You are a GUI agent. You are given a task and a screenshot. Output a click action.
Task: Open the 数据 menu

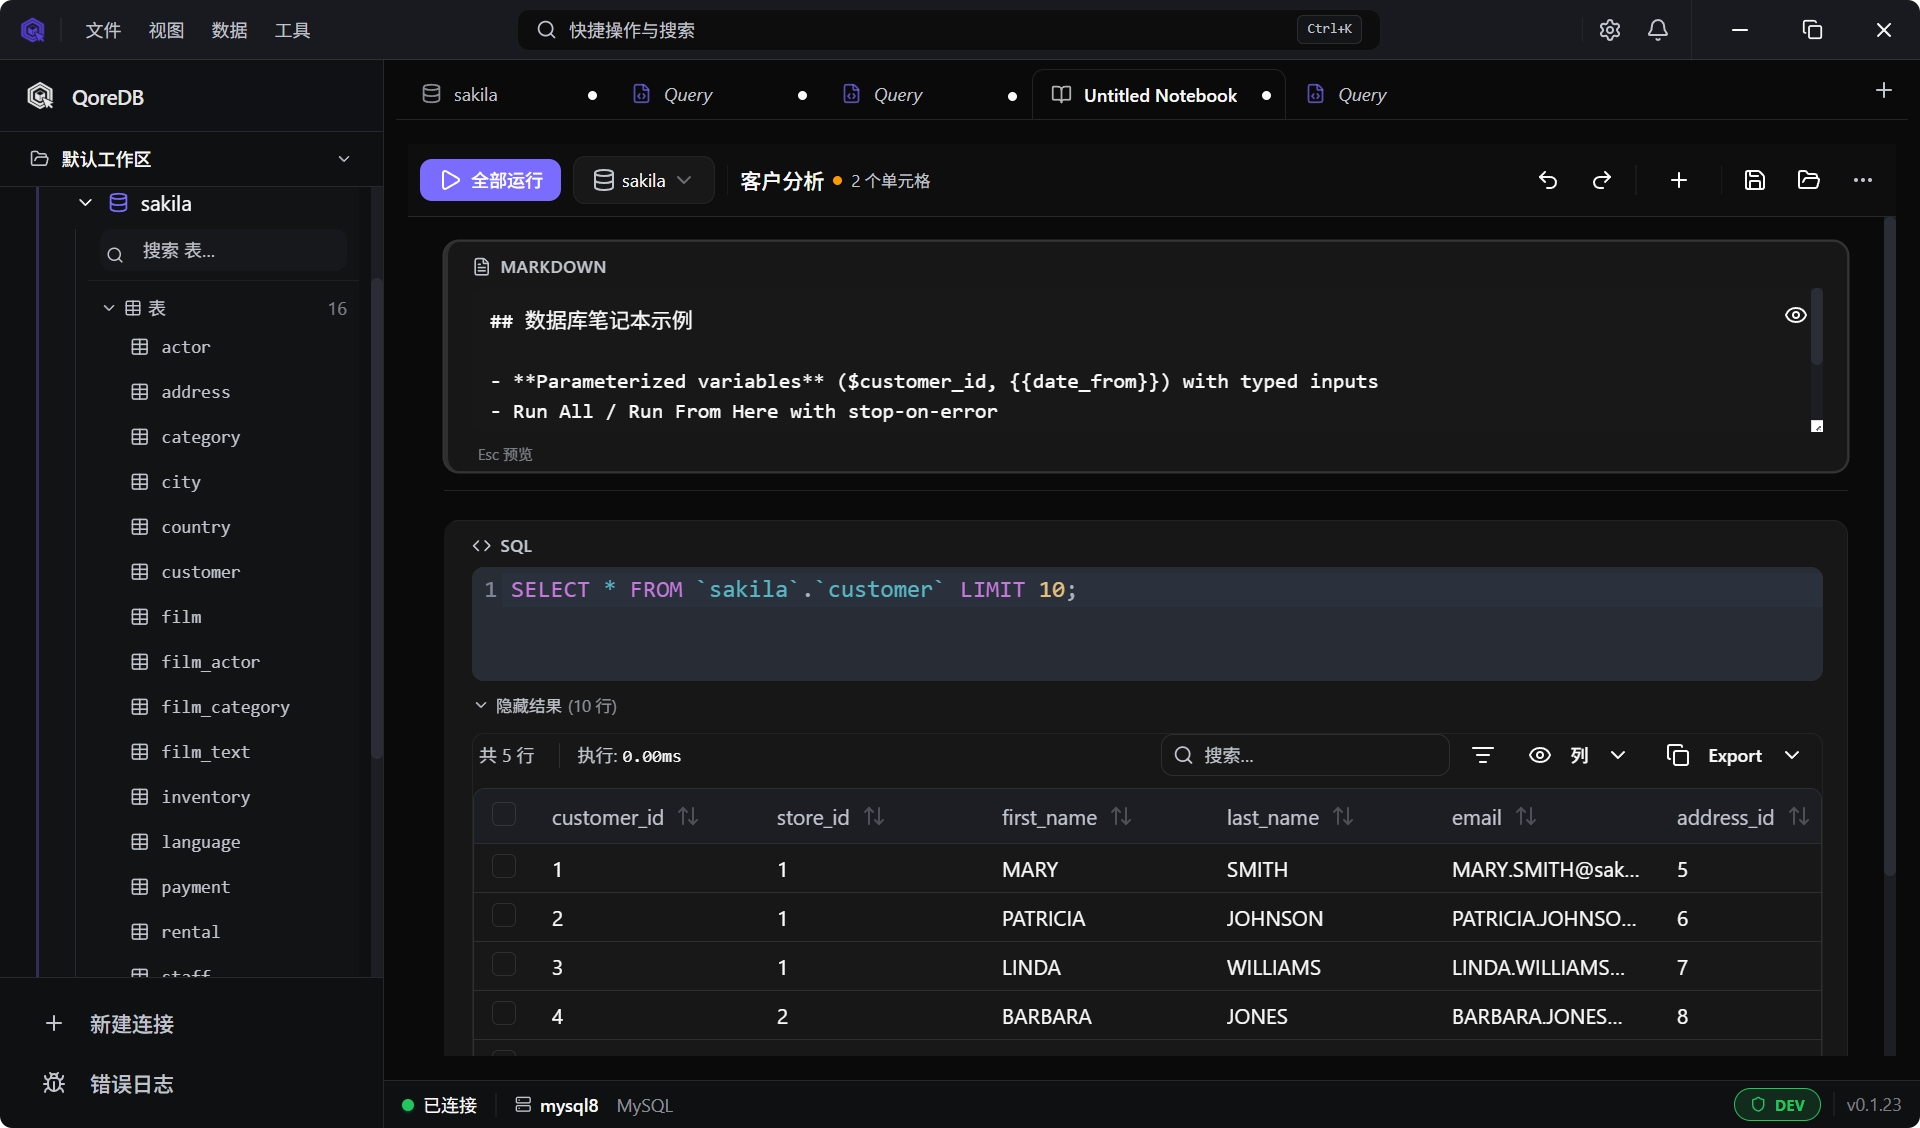[229, 30]
